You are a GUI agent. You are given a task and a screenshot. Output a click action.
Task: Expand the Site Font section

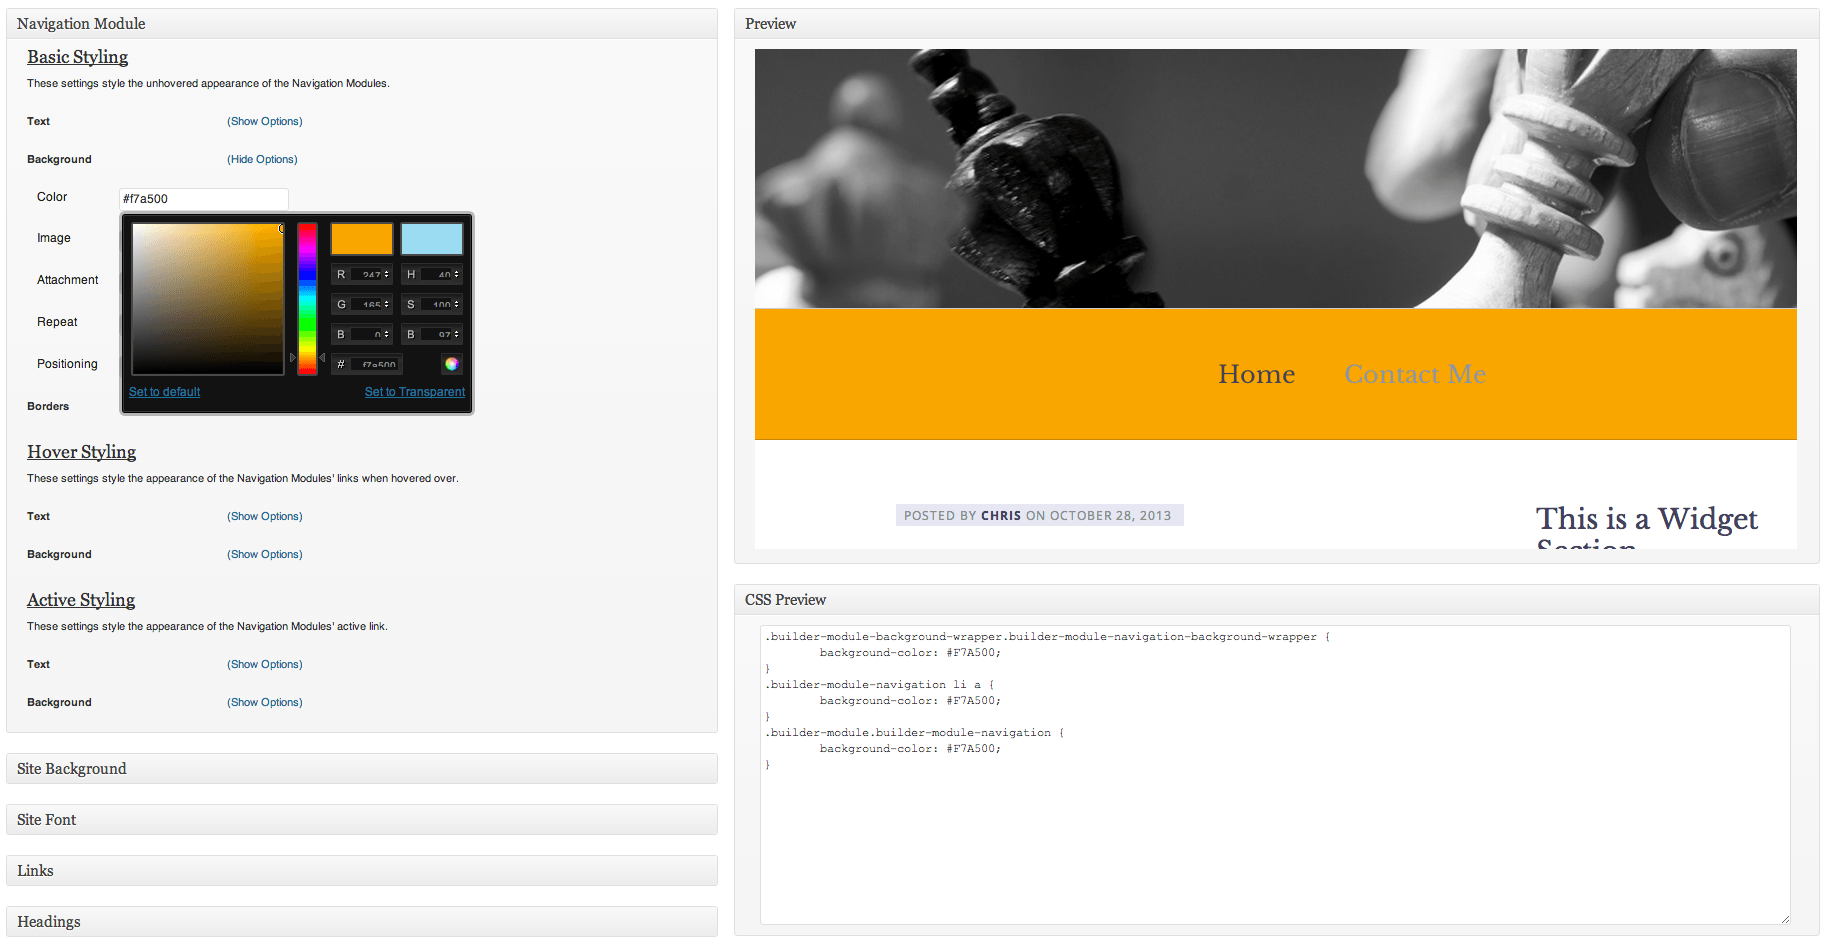click(x=46, y=819)
